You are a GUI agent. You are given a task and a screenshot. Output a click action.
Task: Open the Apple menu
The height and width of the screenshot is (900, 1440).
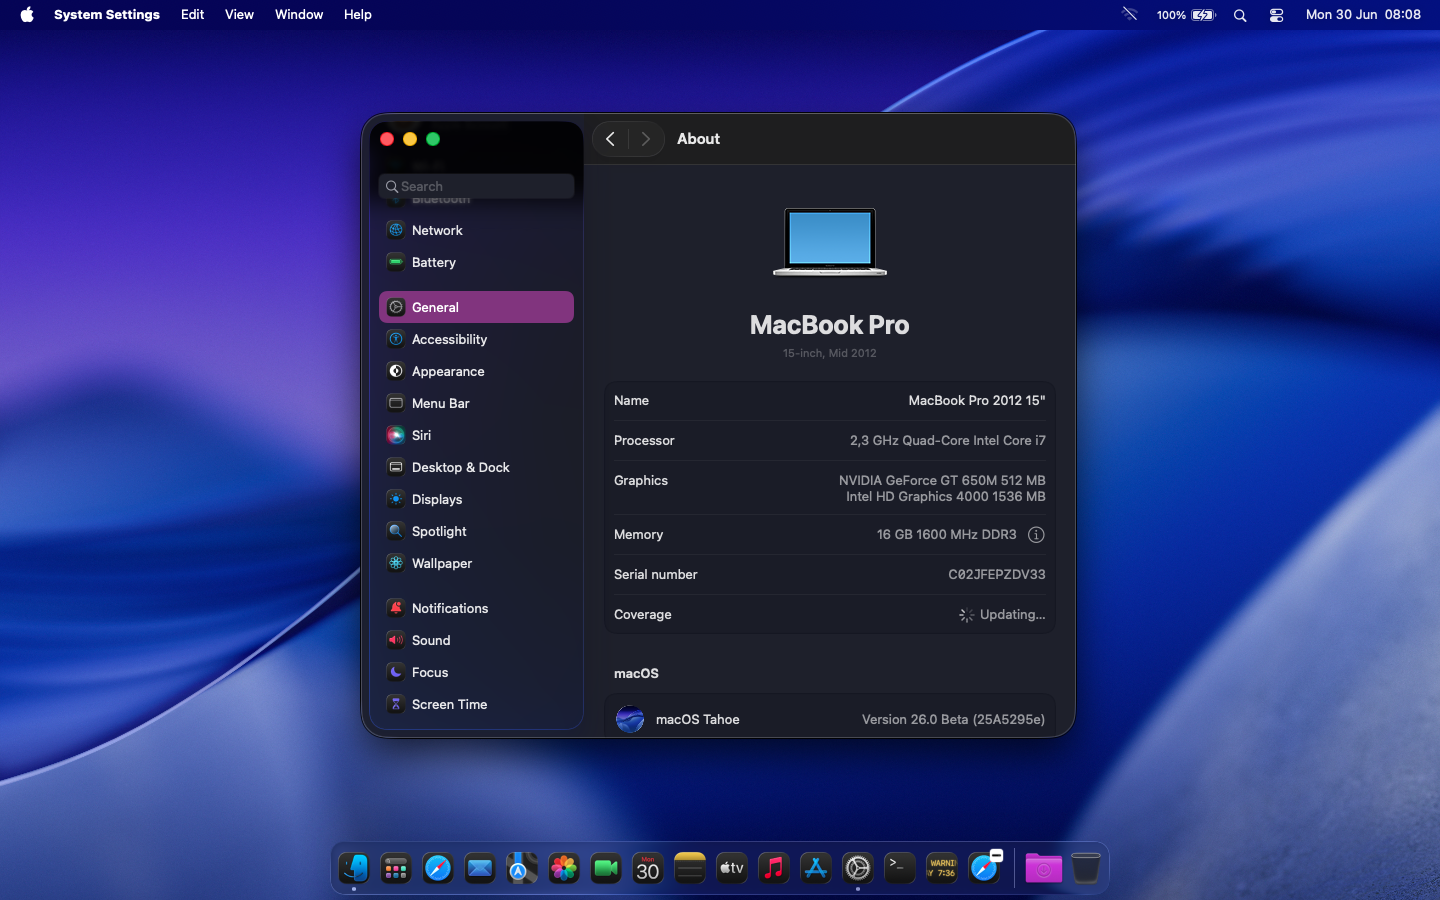tap(27, 15)
